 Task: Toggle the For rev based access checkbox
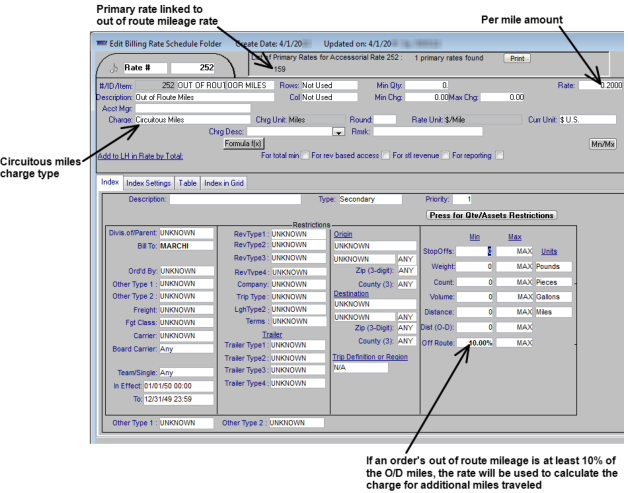[386, 155]
